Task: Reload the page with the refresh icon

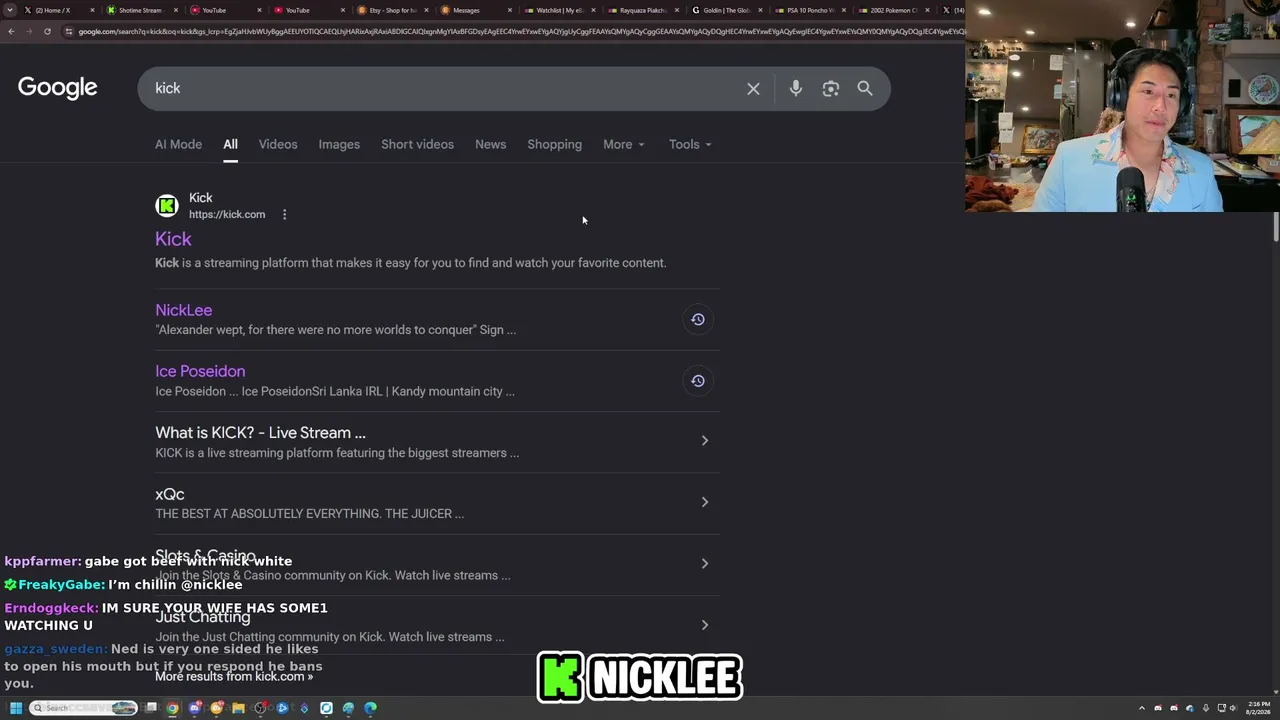Action: [x=47, y=31]
